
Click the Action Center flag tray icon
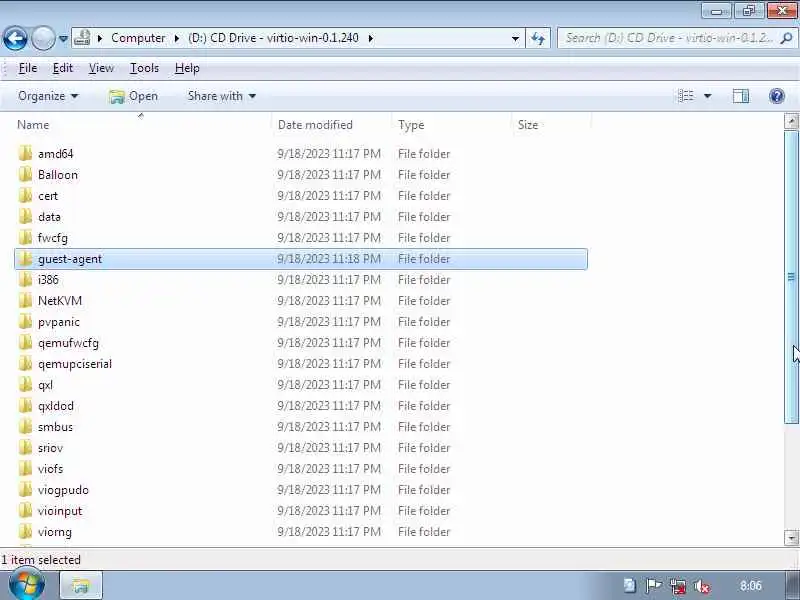point(654,586)
